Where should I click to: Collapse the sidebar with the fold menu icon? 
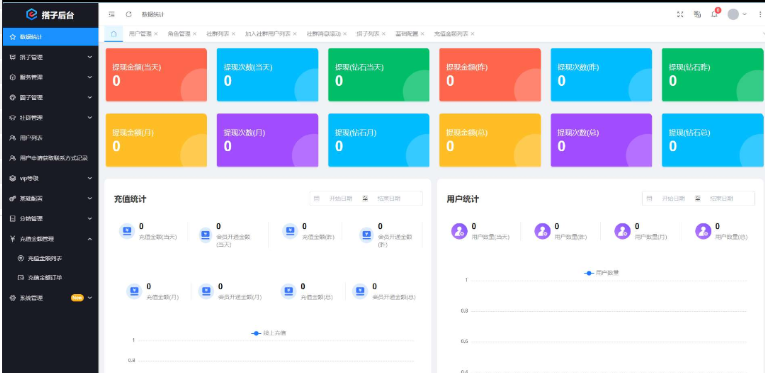[x=112, y=15]
